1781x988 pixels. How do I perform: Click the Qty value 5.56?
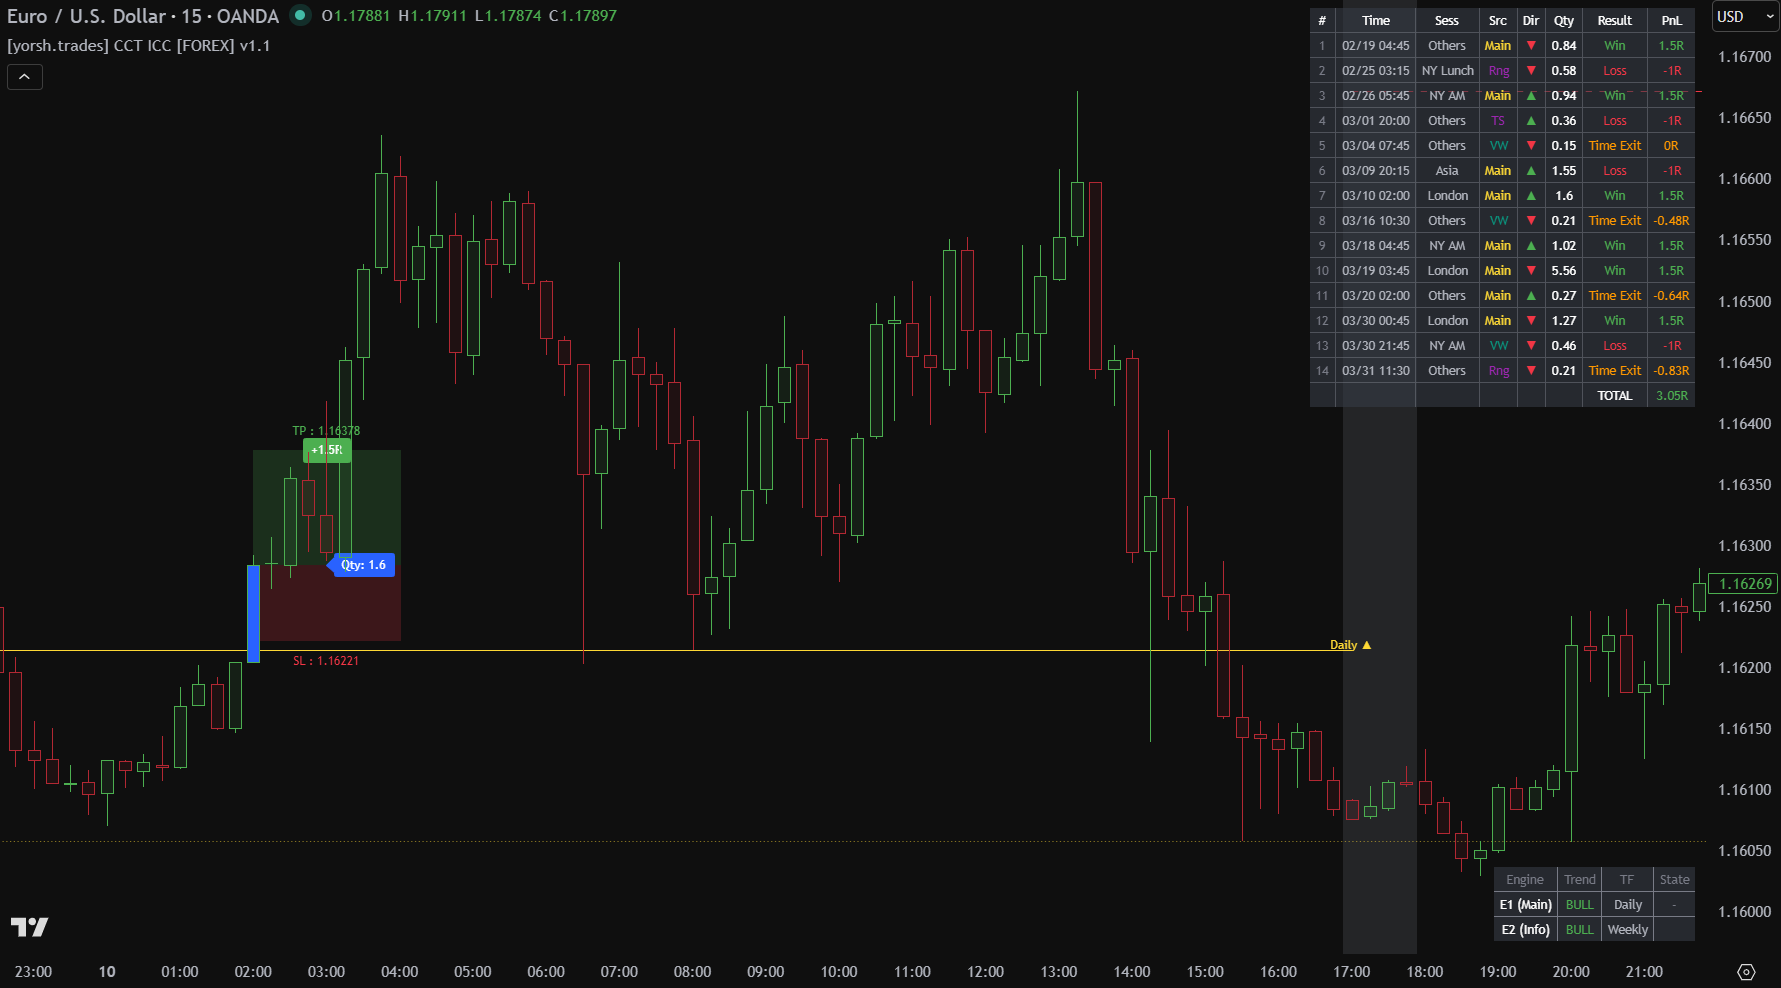[1563, 271]
